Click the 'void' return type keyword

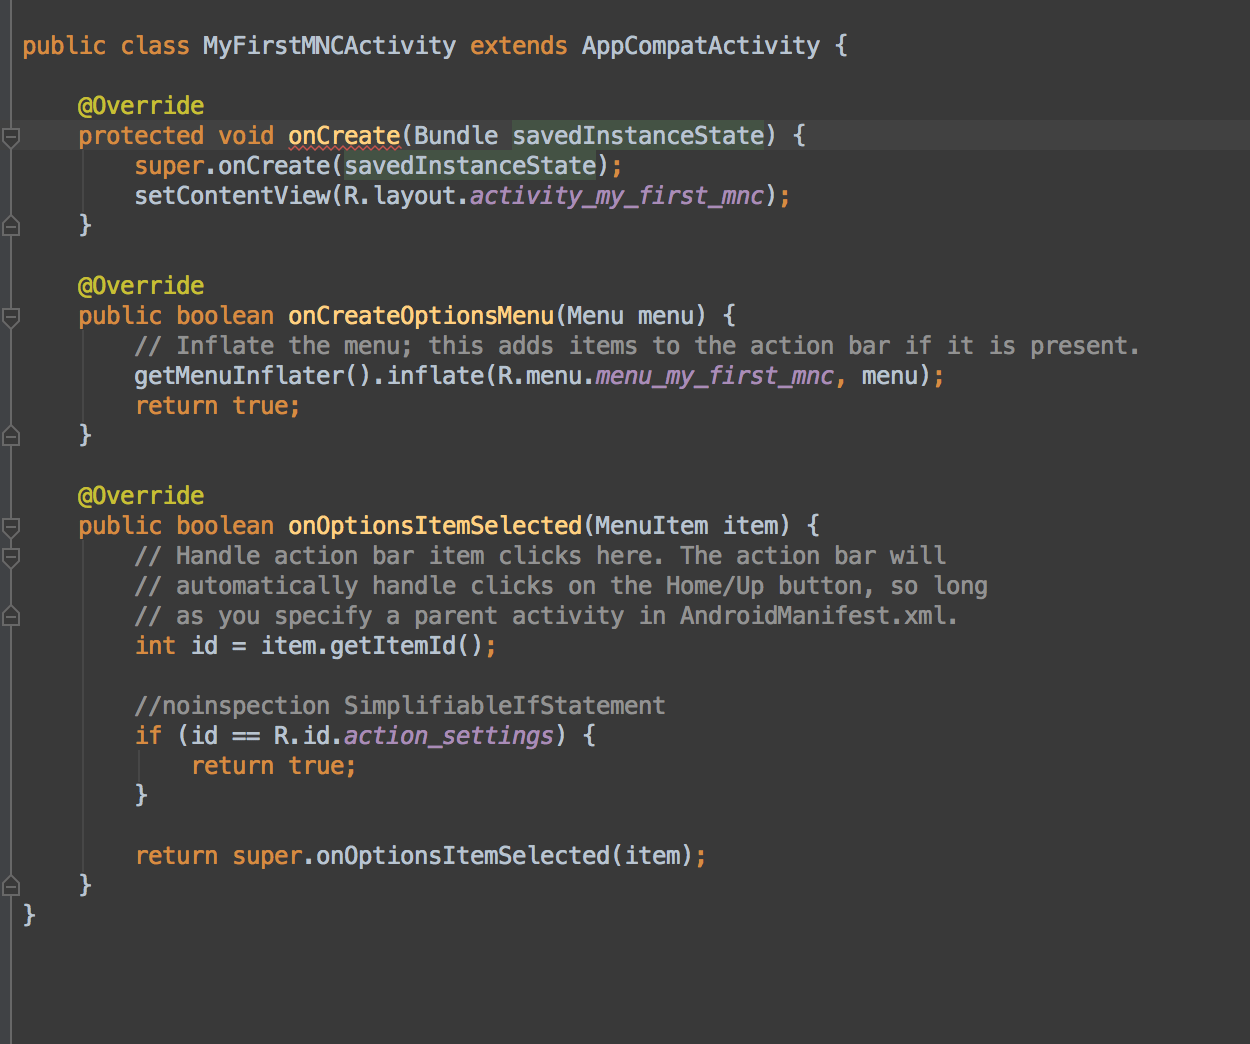point(246,136)
